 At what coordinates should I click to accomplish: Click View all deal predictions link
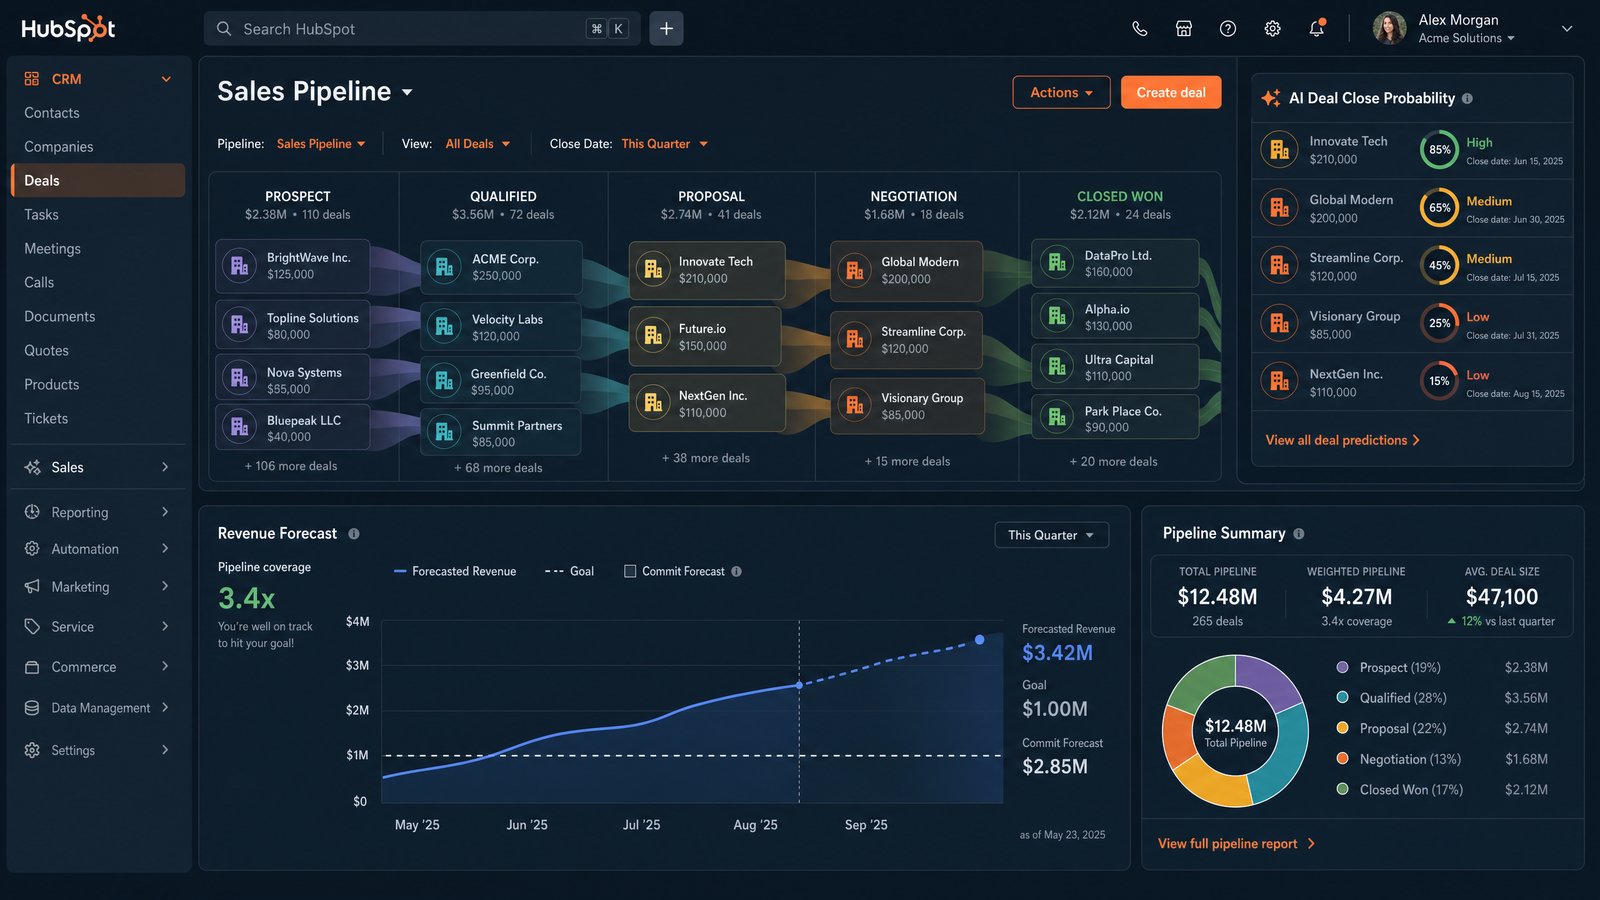point(1342,440)
